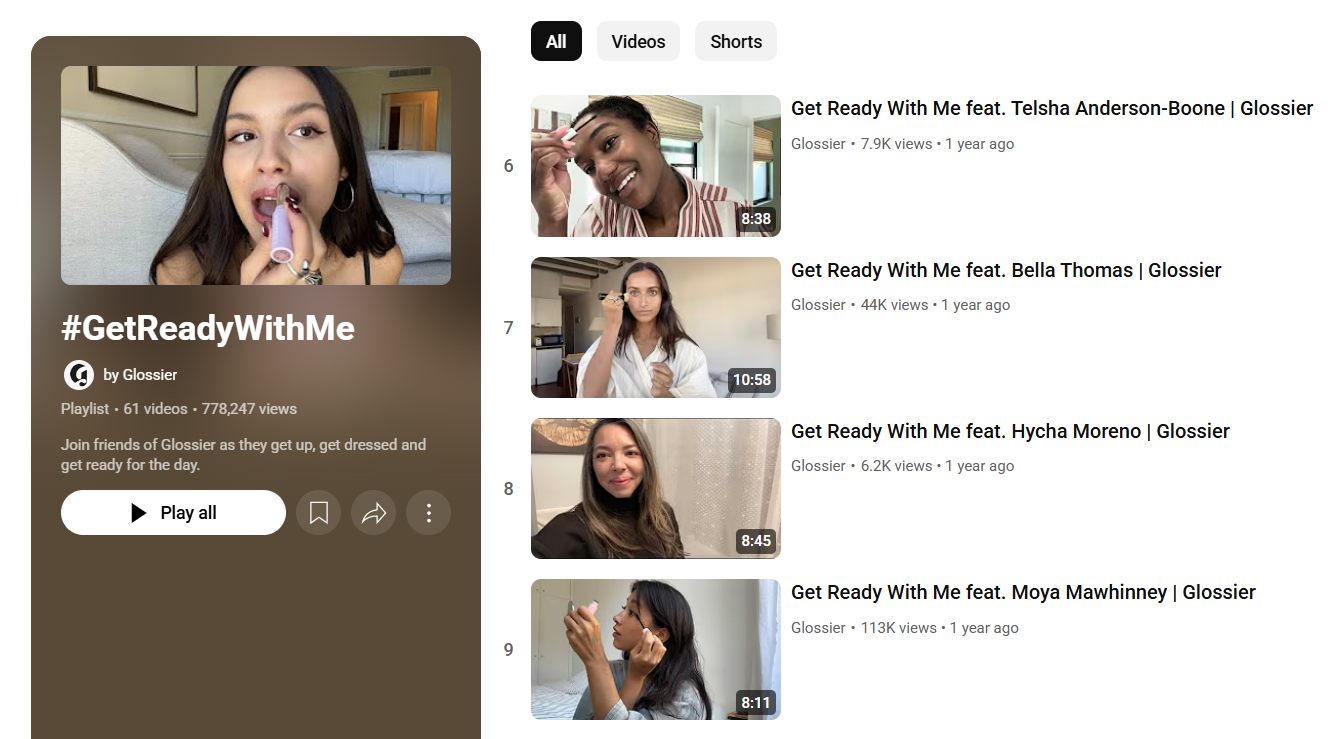Open the playlist cover thumbnail
This screenshot has width=1341, height=739.
[x=256, y=176]
